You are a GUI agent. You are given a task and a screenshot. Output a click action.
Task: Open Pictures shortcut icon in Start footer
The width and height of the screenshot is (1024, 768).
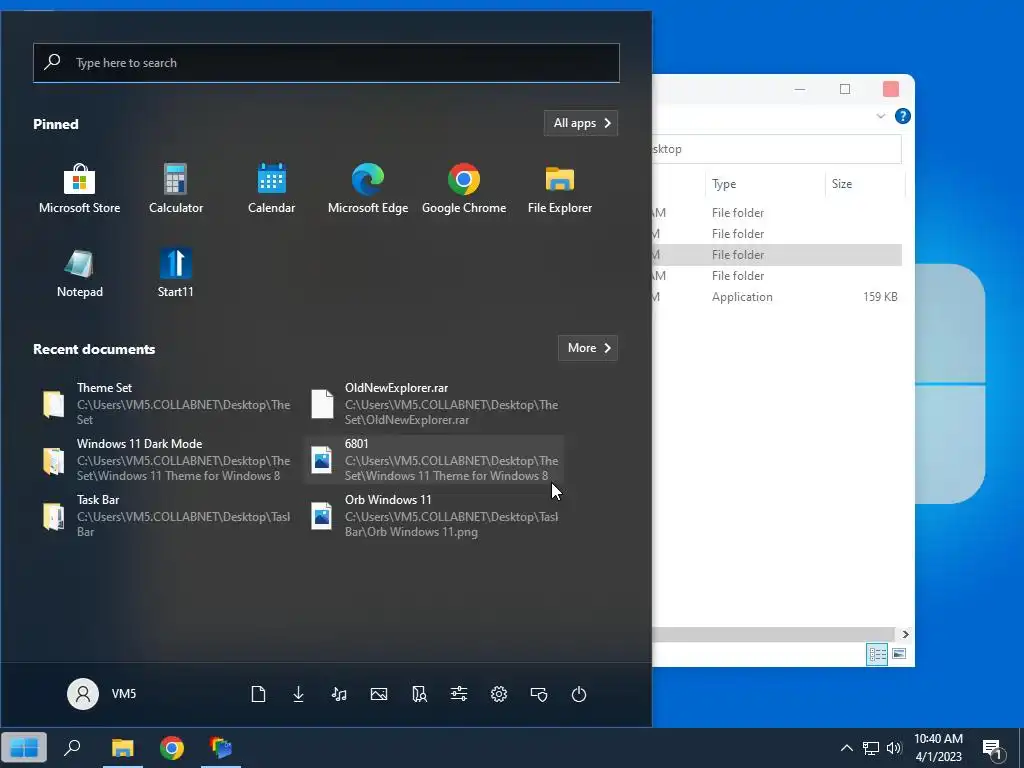tap(379, 694)
